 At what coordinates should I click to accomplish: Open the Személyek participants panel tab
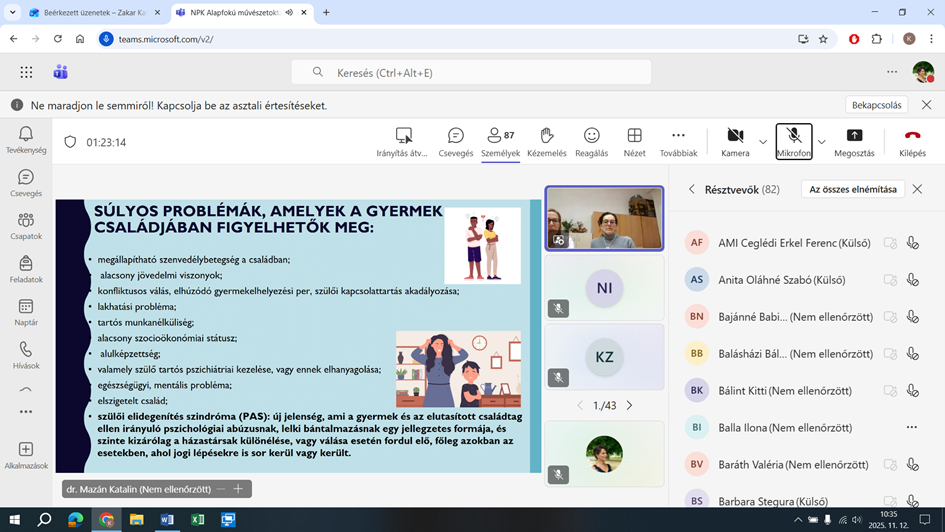click(x=500, y=141)
